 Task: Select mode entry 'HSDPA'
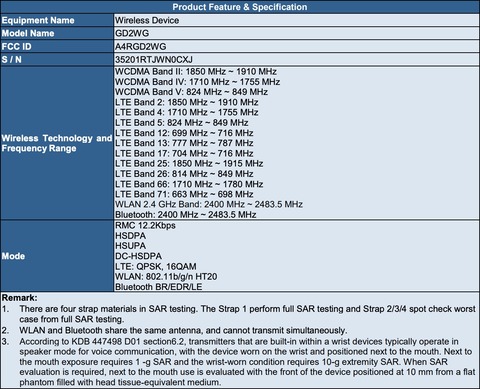tap(130, 236)
